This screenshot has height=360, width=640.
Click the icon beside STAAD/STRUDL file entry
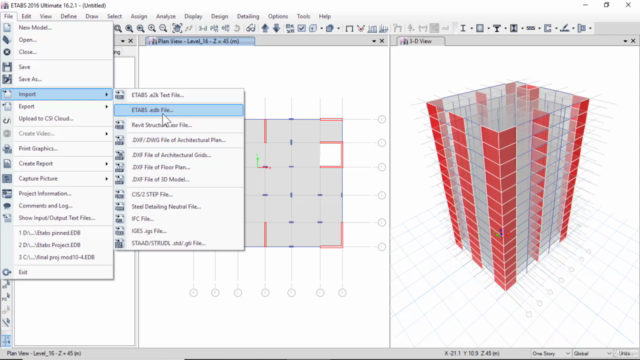tap(120, 243)
